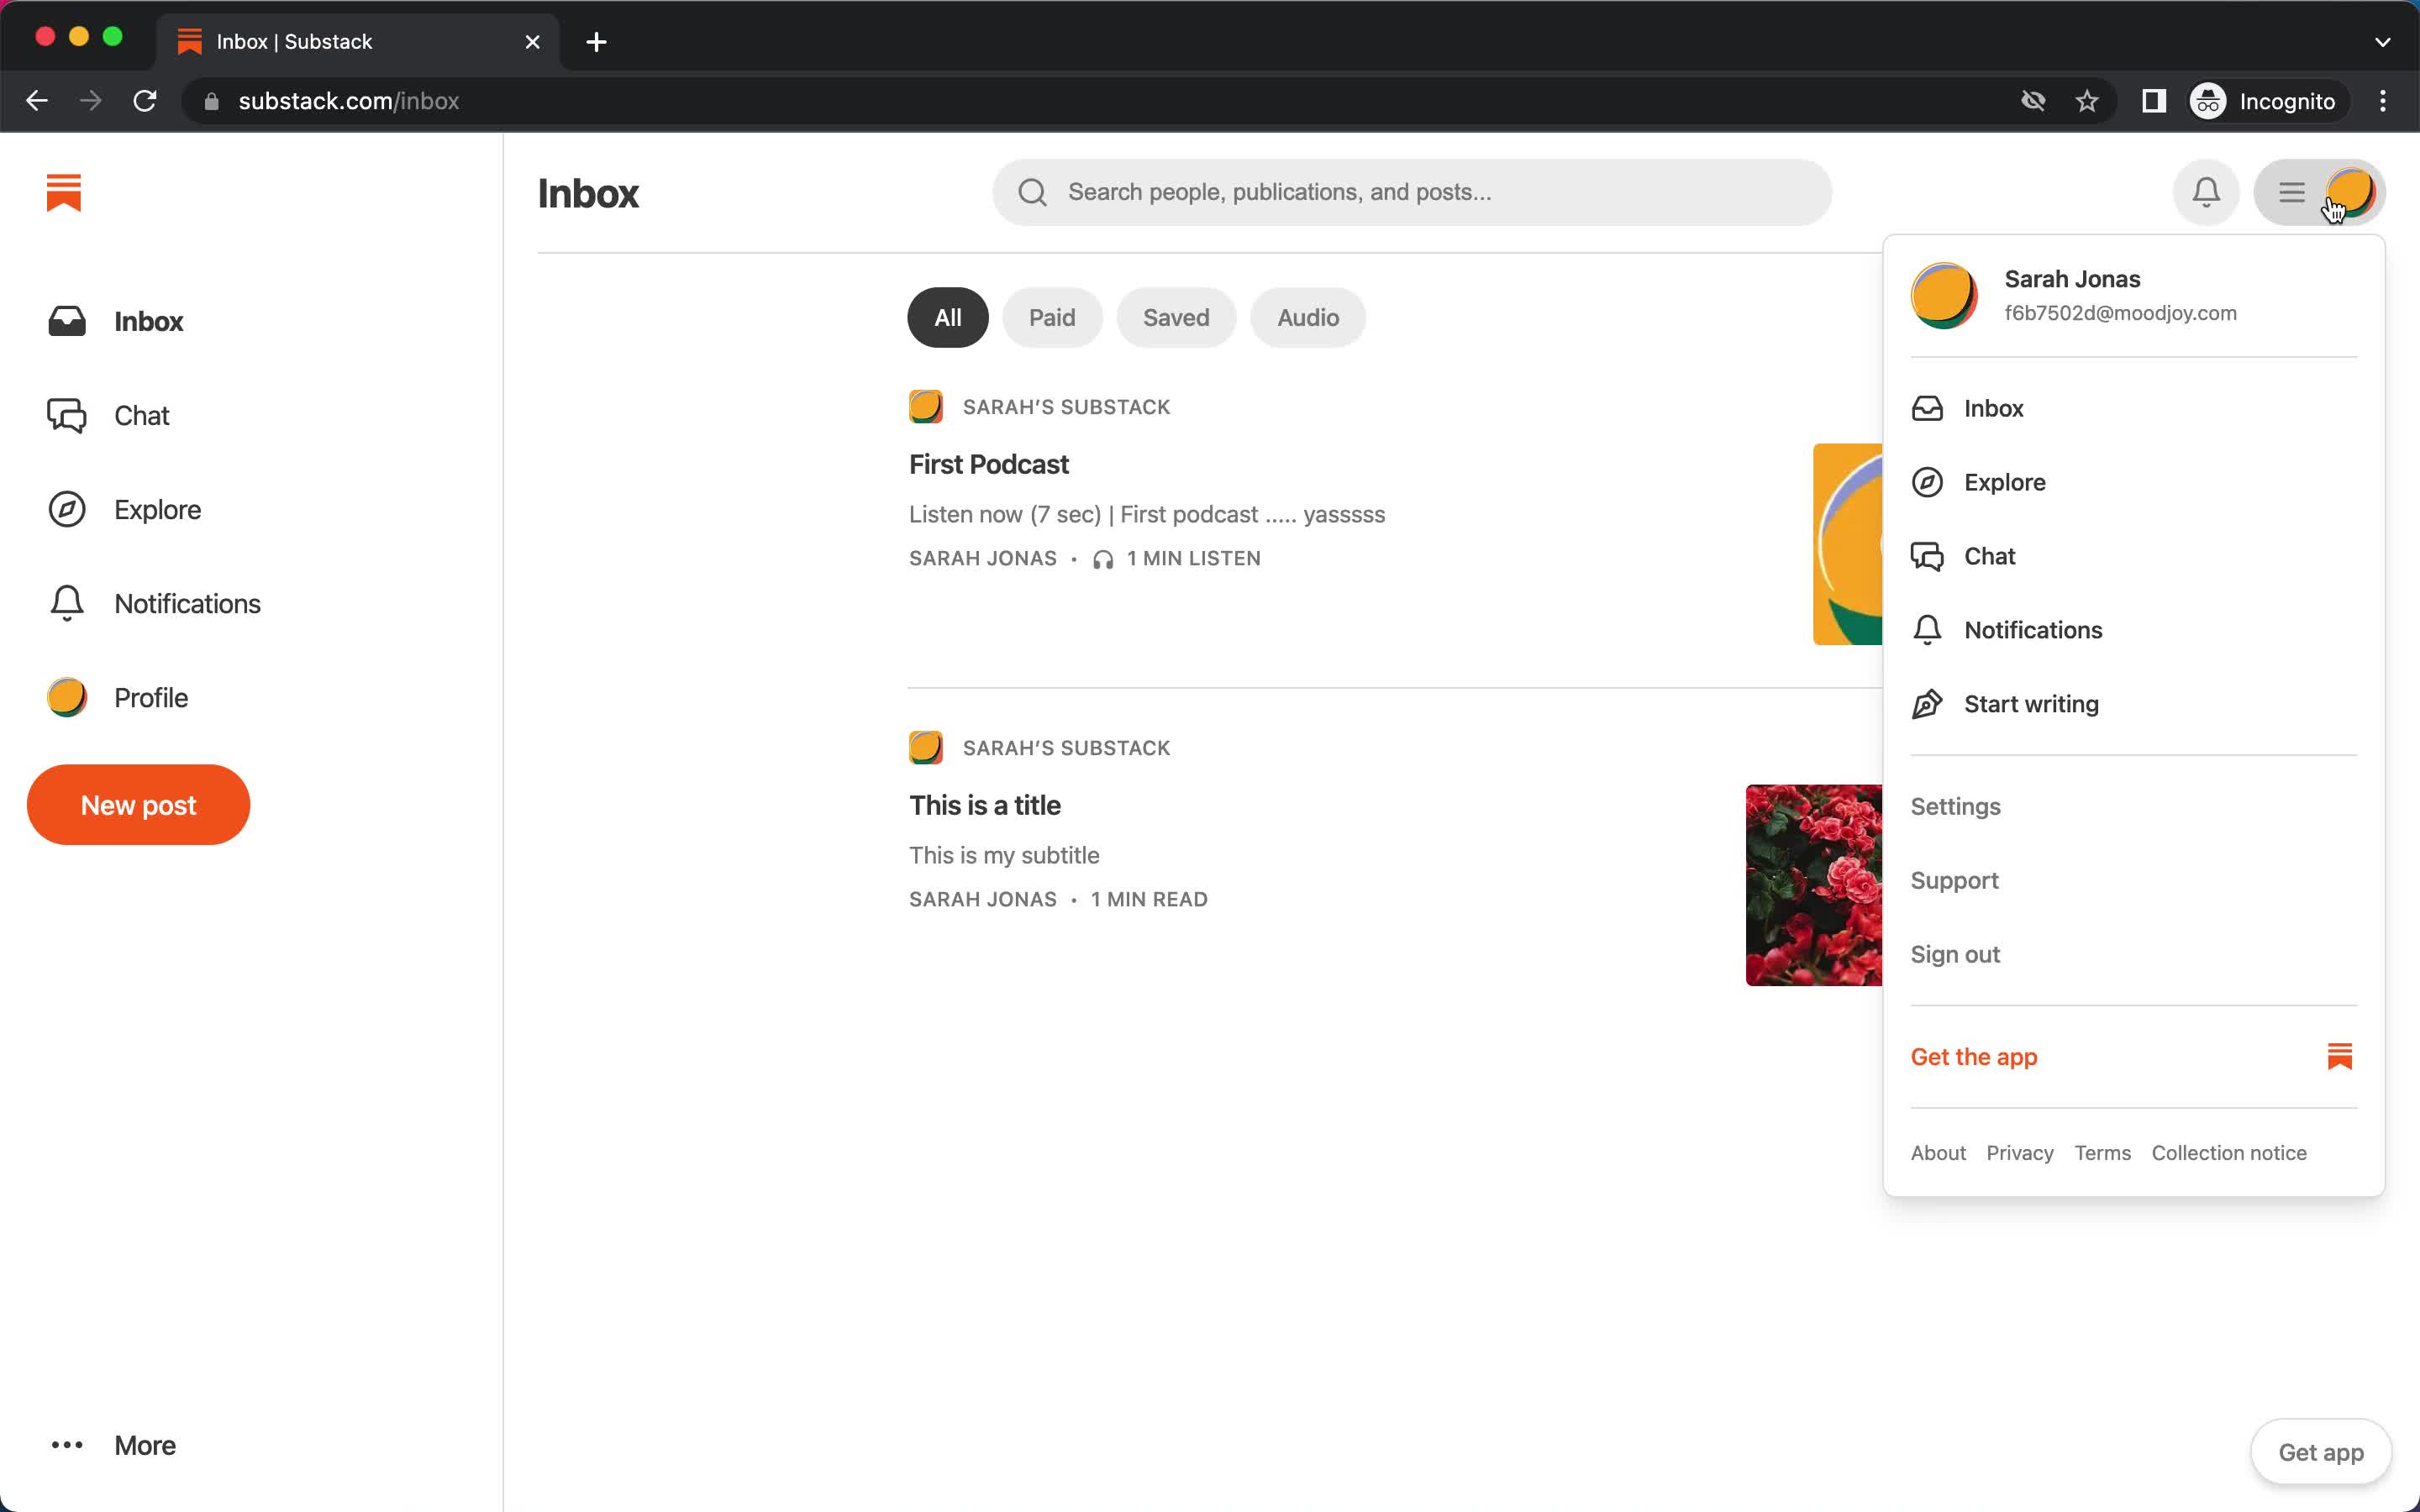Click the Profile icon in sidebar
2420x1512 pixels.
click(66, 696)
